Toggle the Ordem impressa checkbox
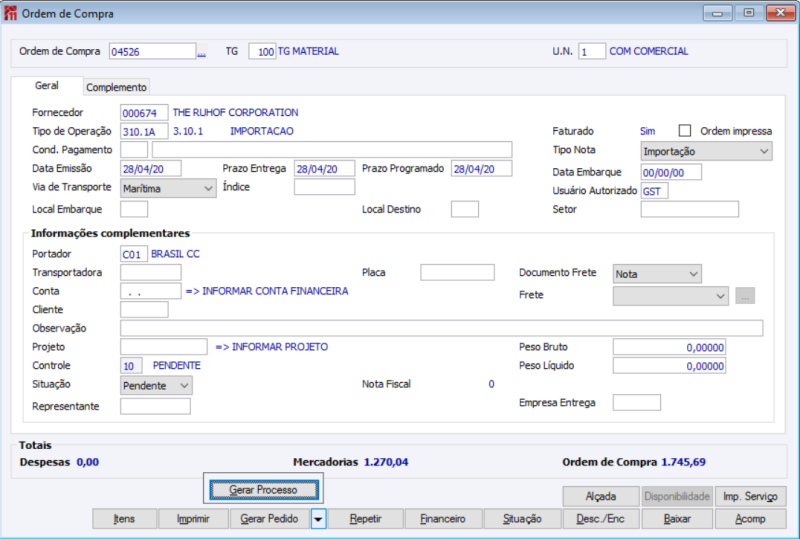Image resolution: width=800 pixels, height=539 pixels. point(685,131)
